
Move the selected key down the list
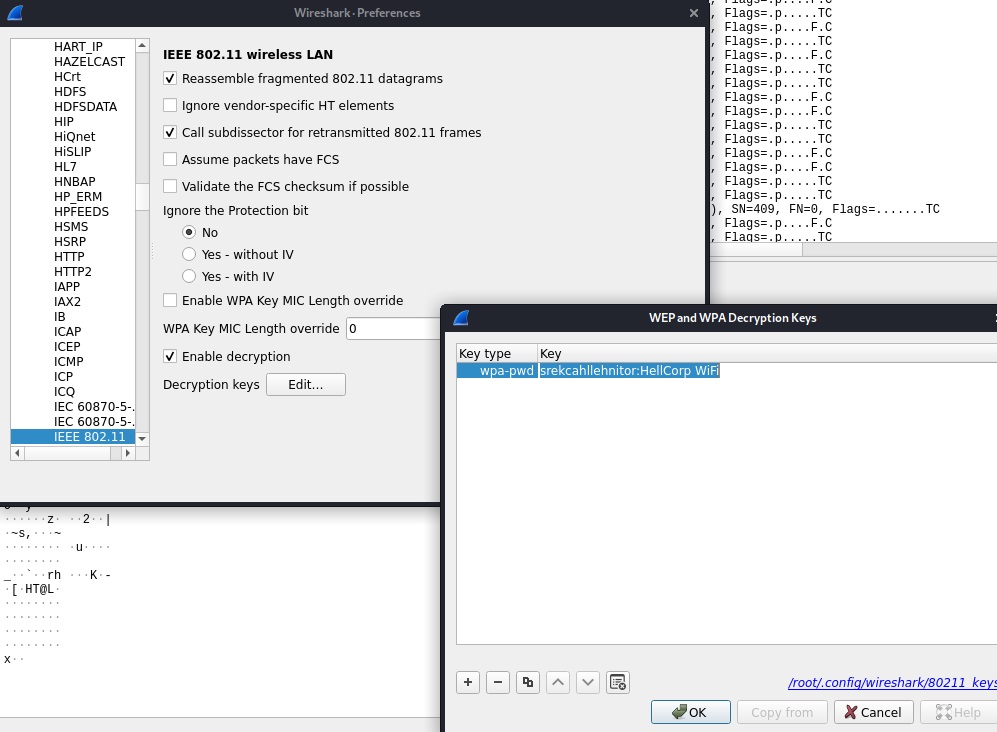587,682
